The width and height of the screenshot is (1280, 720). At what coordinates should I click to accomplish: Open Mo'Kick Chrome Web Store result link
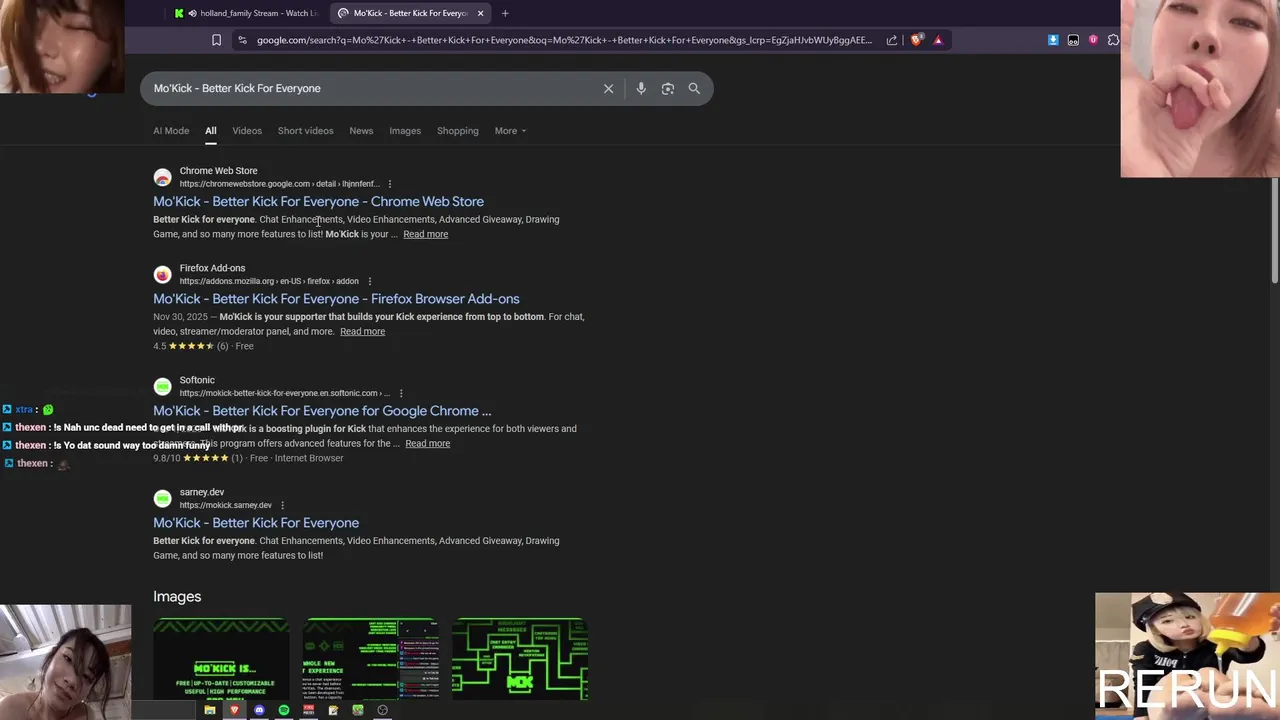coord(318,202)
